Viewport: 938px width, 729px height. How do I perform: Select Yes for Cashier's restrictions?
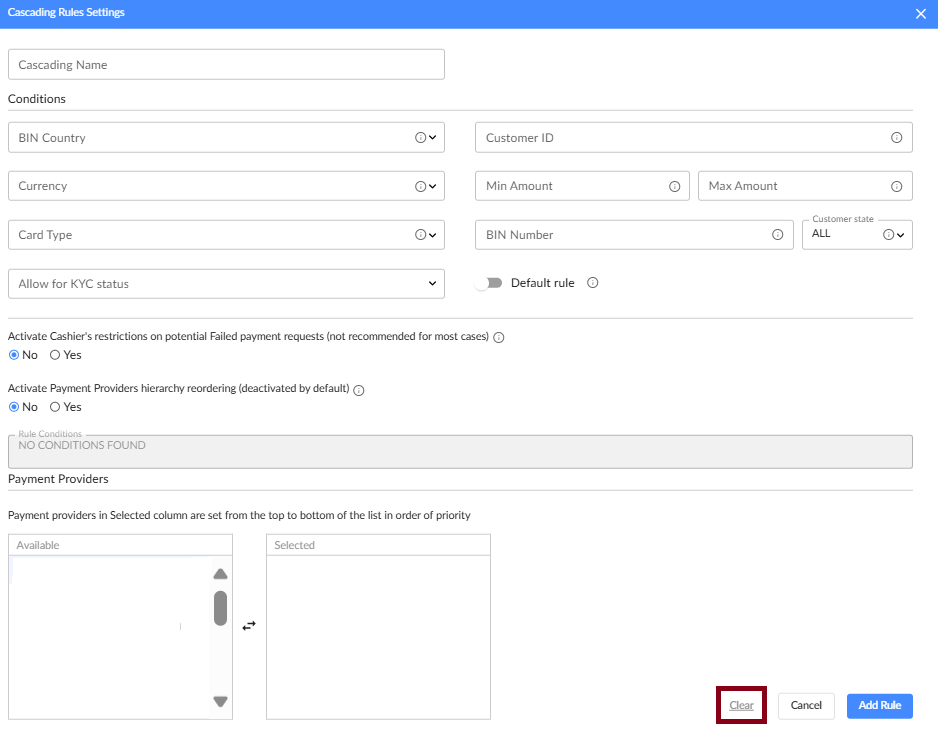pos(55,355)
